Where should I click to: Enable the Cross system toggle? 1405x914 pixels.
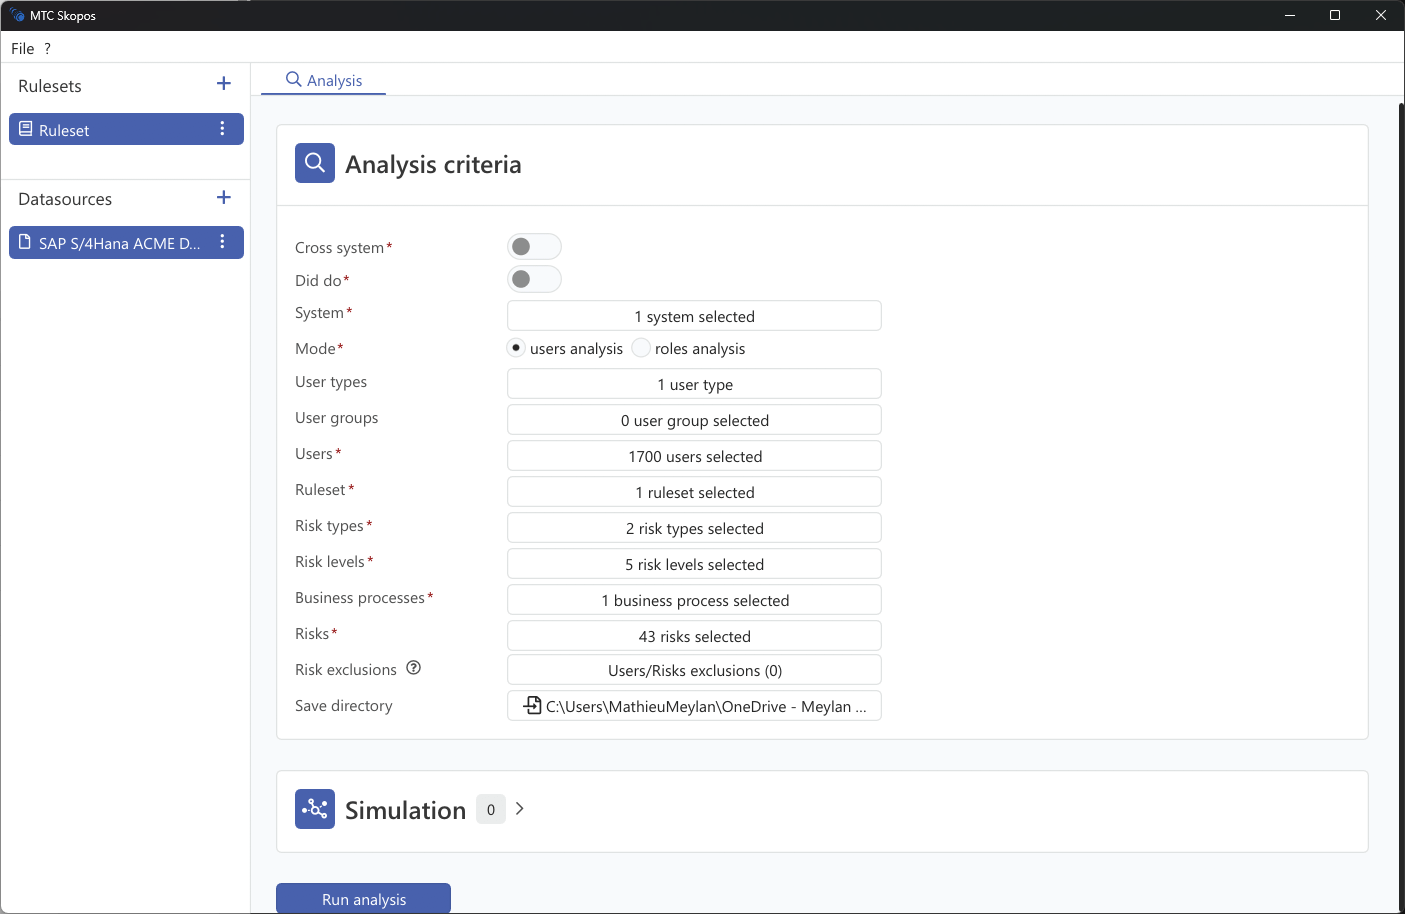(x=534, y=245)
